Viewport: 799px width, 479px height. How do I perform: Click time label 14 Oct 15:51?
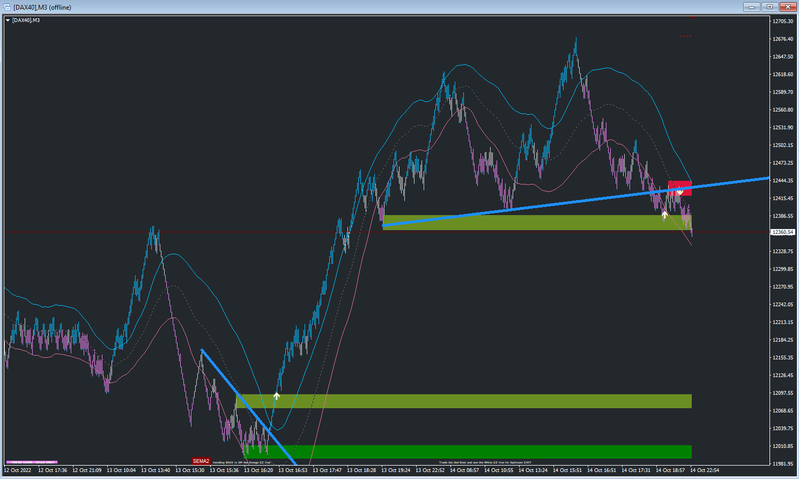567,470
